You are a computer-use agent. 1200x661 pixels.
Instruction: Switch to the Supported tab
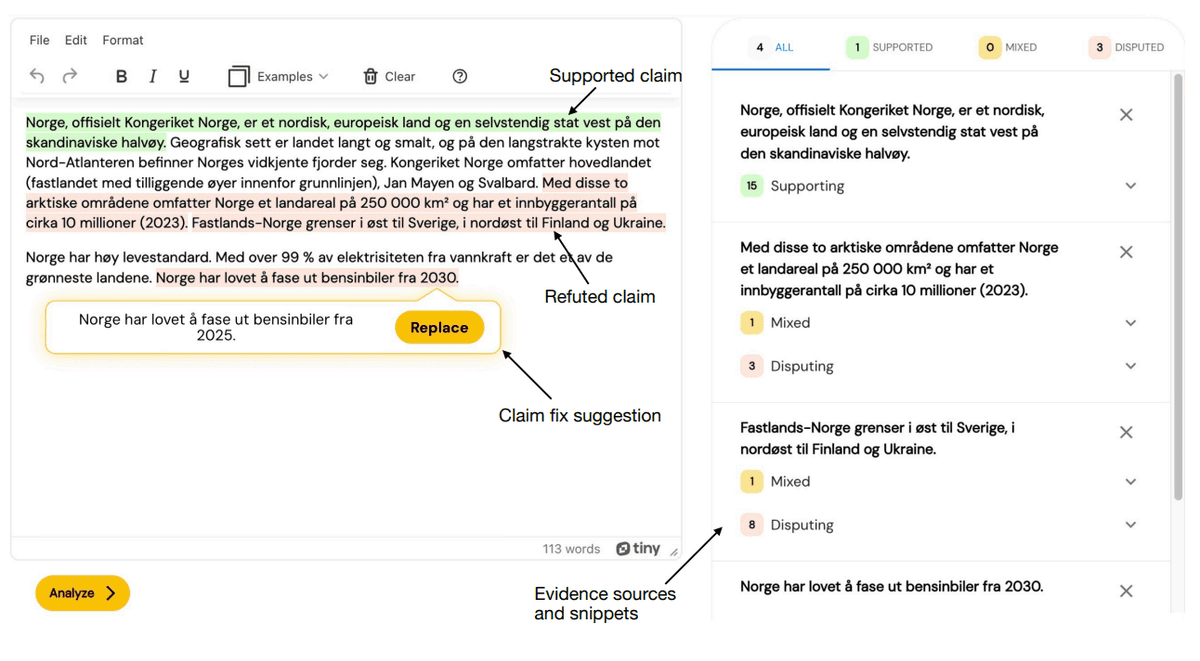click(890, 47)
